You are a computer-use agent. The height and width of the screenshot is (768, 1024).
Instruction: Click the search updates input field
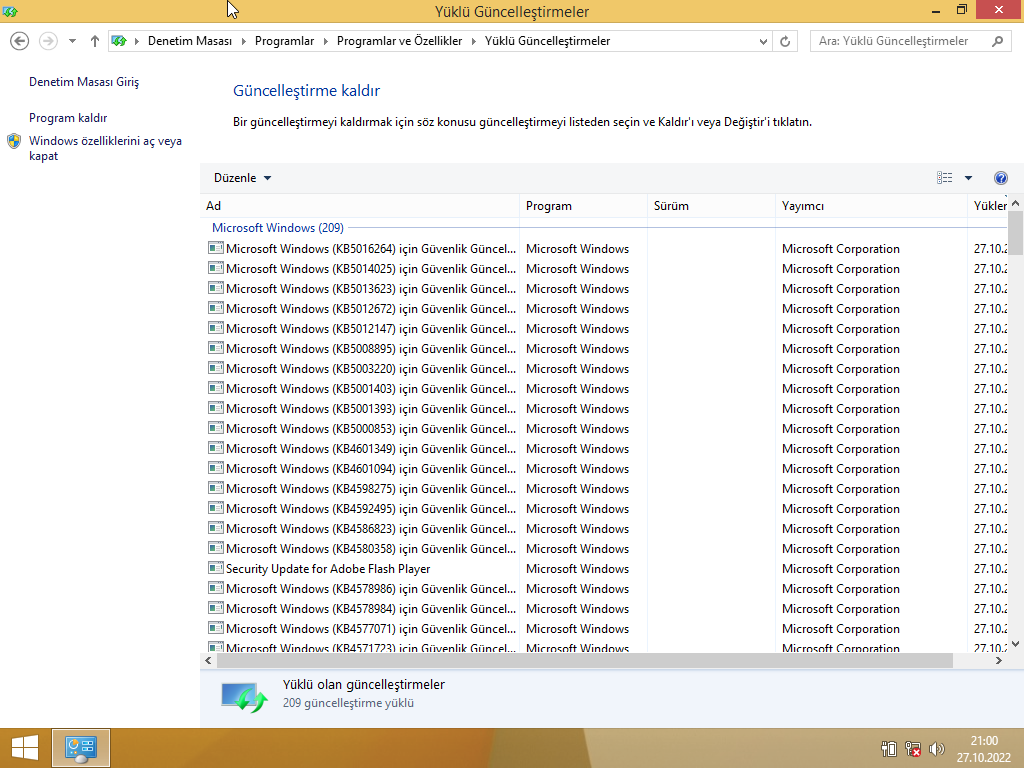[x=901, y=41]
